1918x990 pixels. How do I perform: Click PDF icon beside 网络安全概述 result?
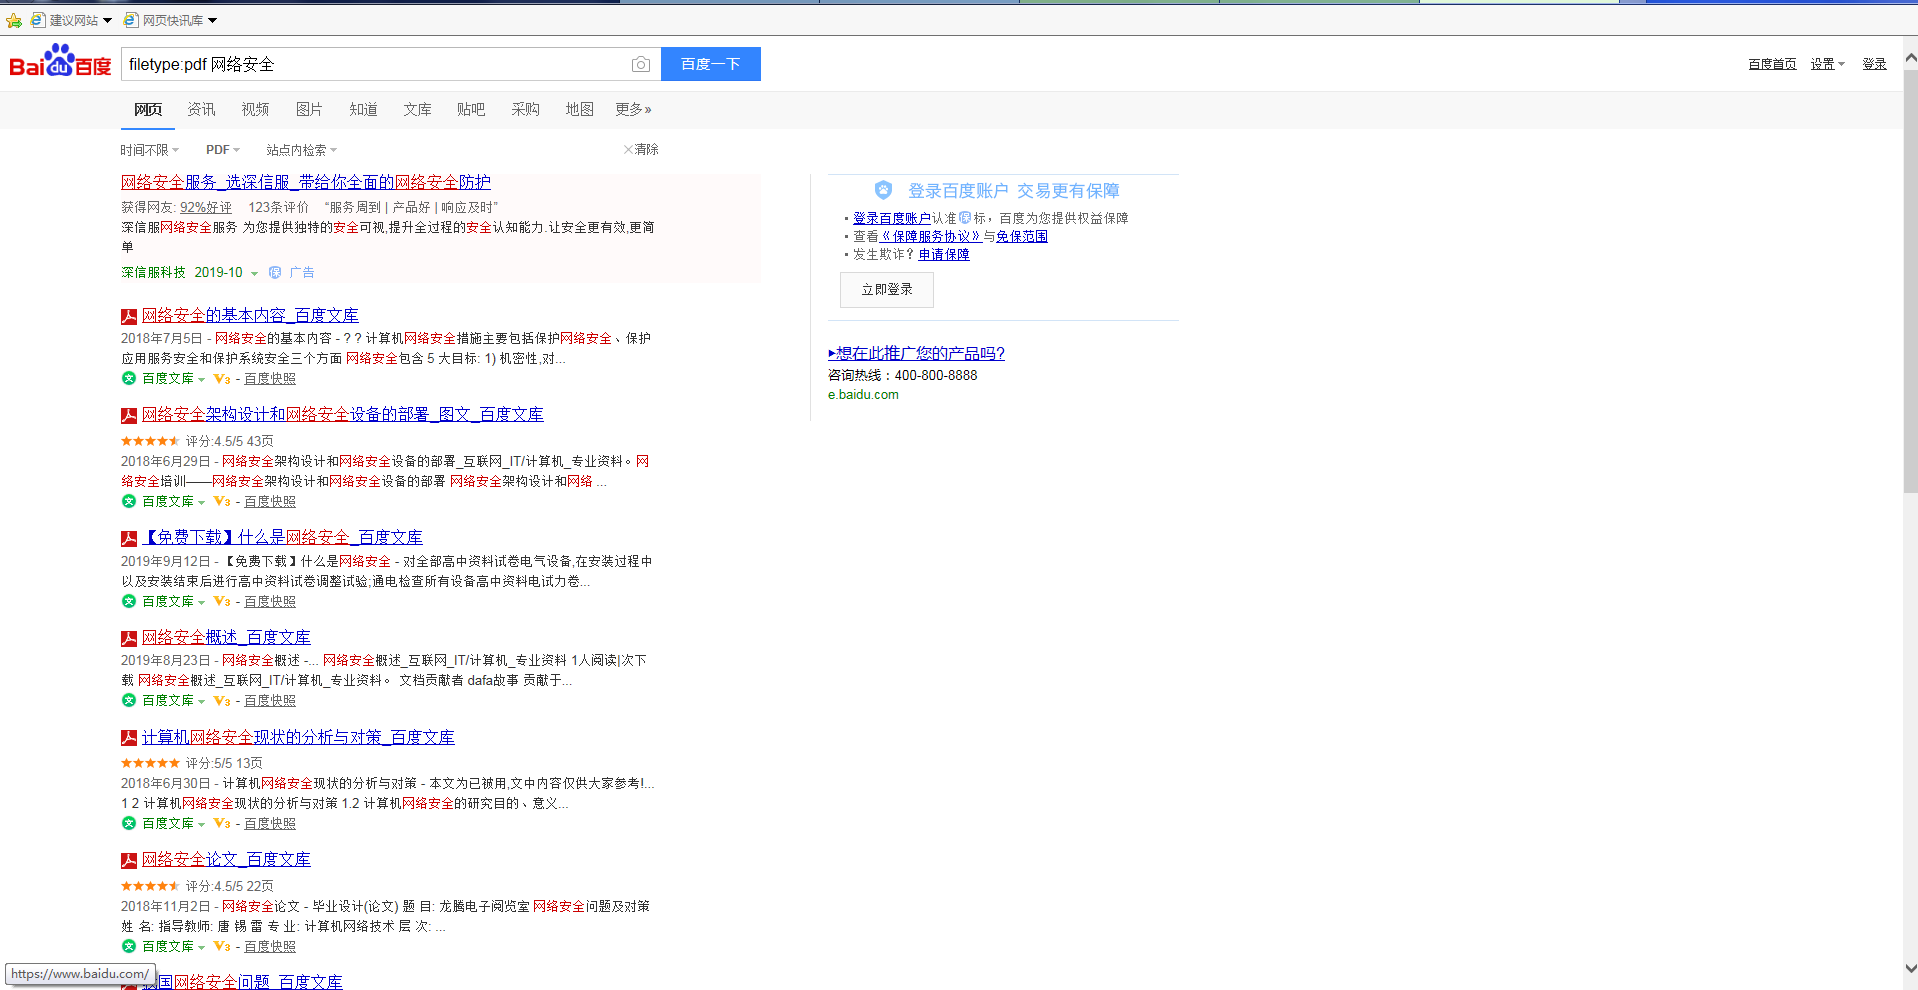[x=129, y=638]
